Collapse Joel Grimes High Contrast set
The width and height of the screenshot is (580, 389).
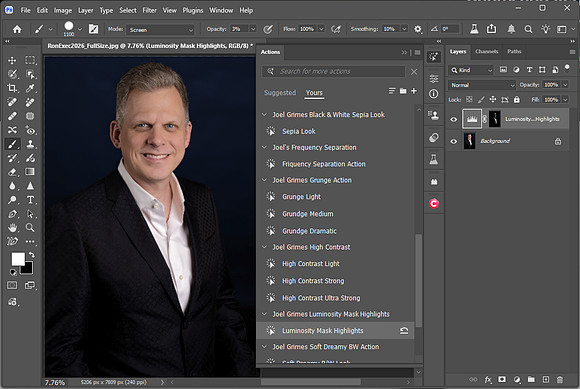click(264, 247)
